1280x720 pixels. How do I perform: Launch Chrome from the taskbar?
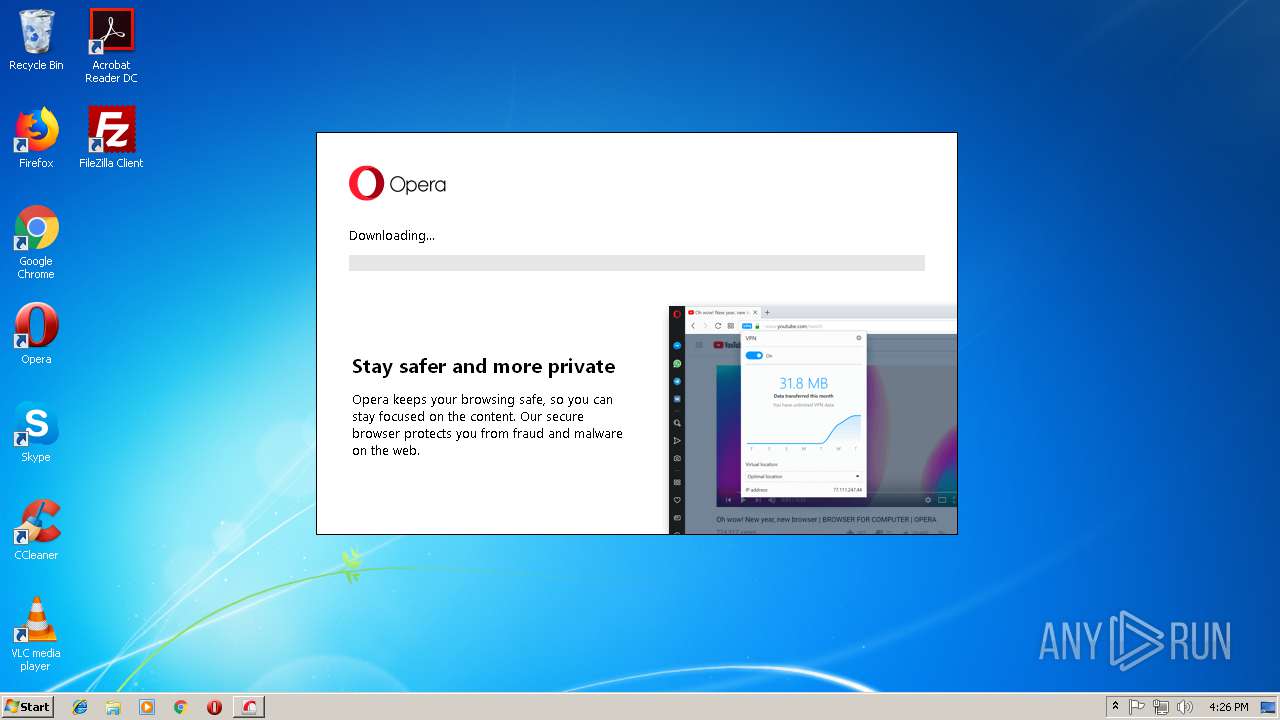pos(181,707)
